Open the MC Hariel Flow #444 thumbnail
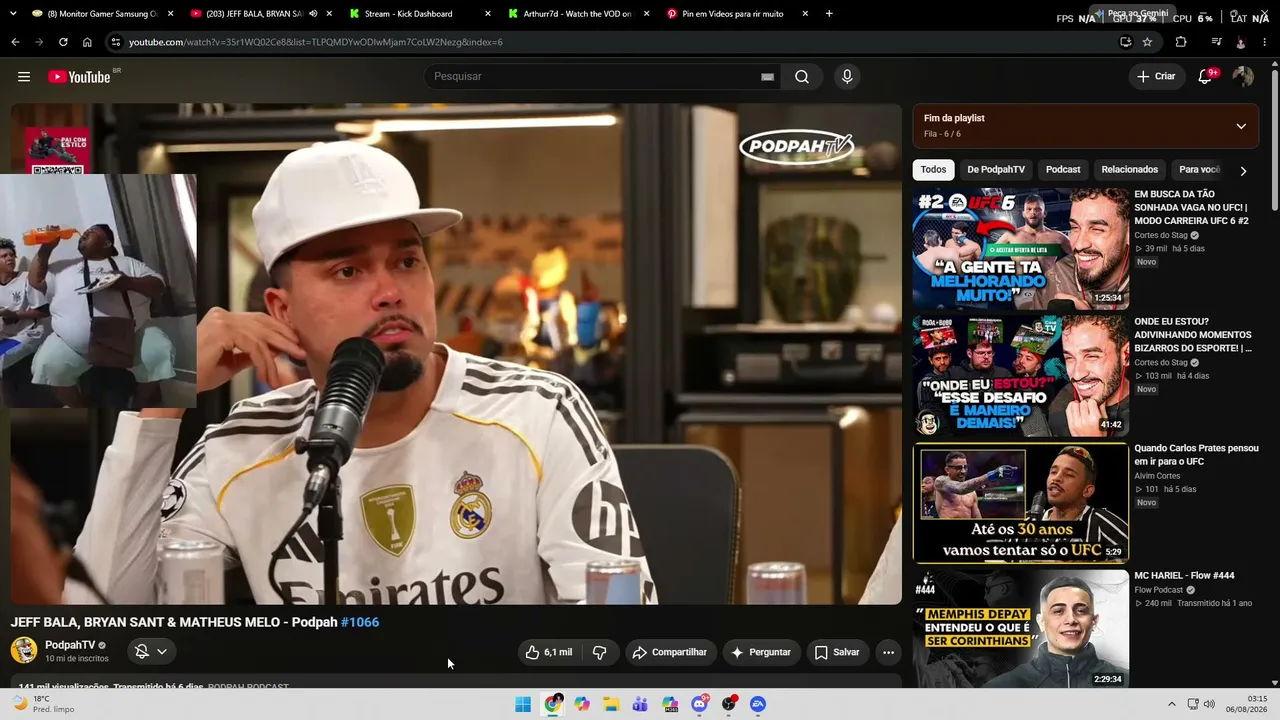The image size is (1280, 720). (1021, 630)
